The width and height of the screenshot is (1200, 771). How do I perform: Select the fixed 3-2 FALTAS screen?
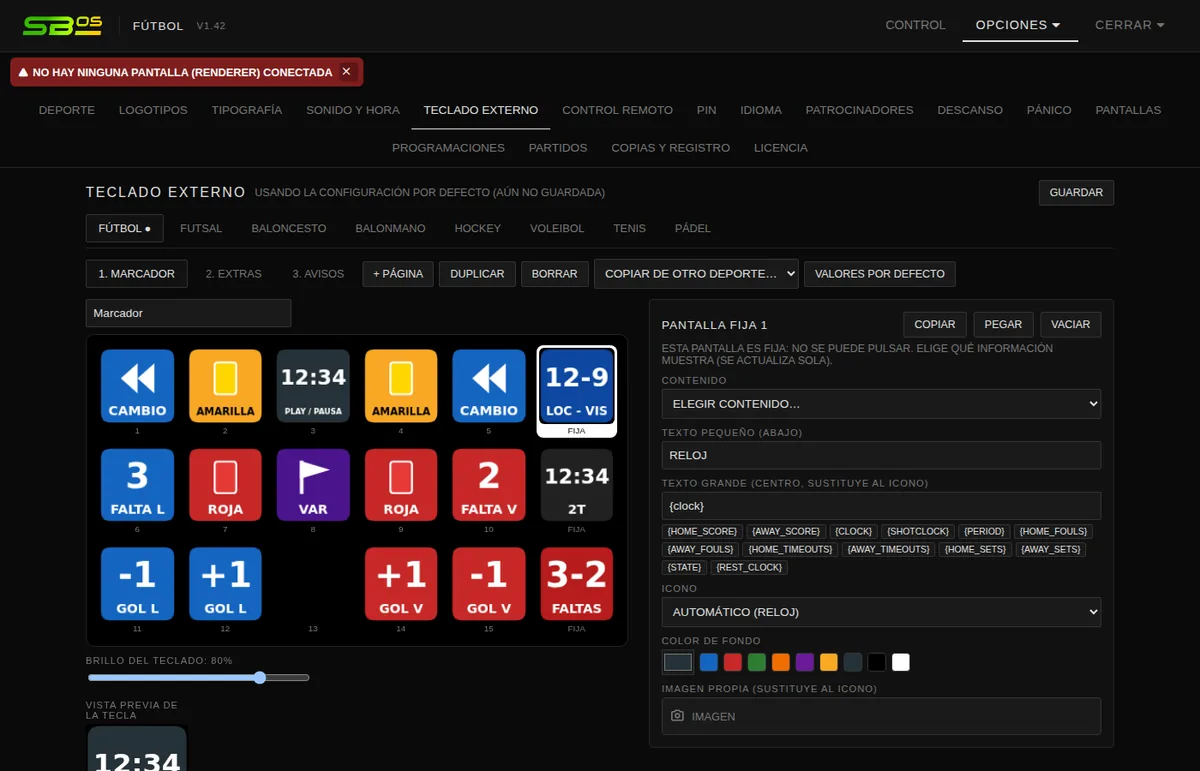tap(577, 584)
